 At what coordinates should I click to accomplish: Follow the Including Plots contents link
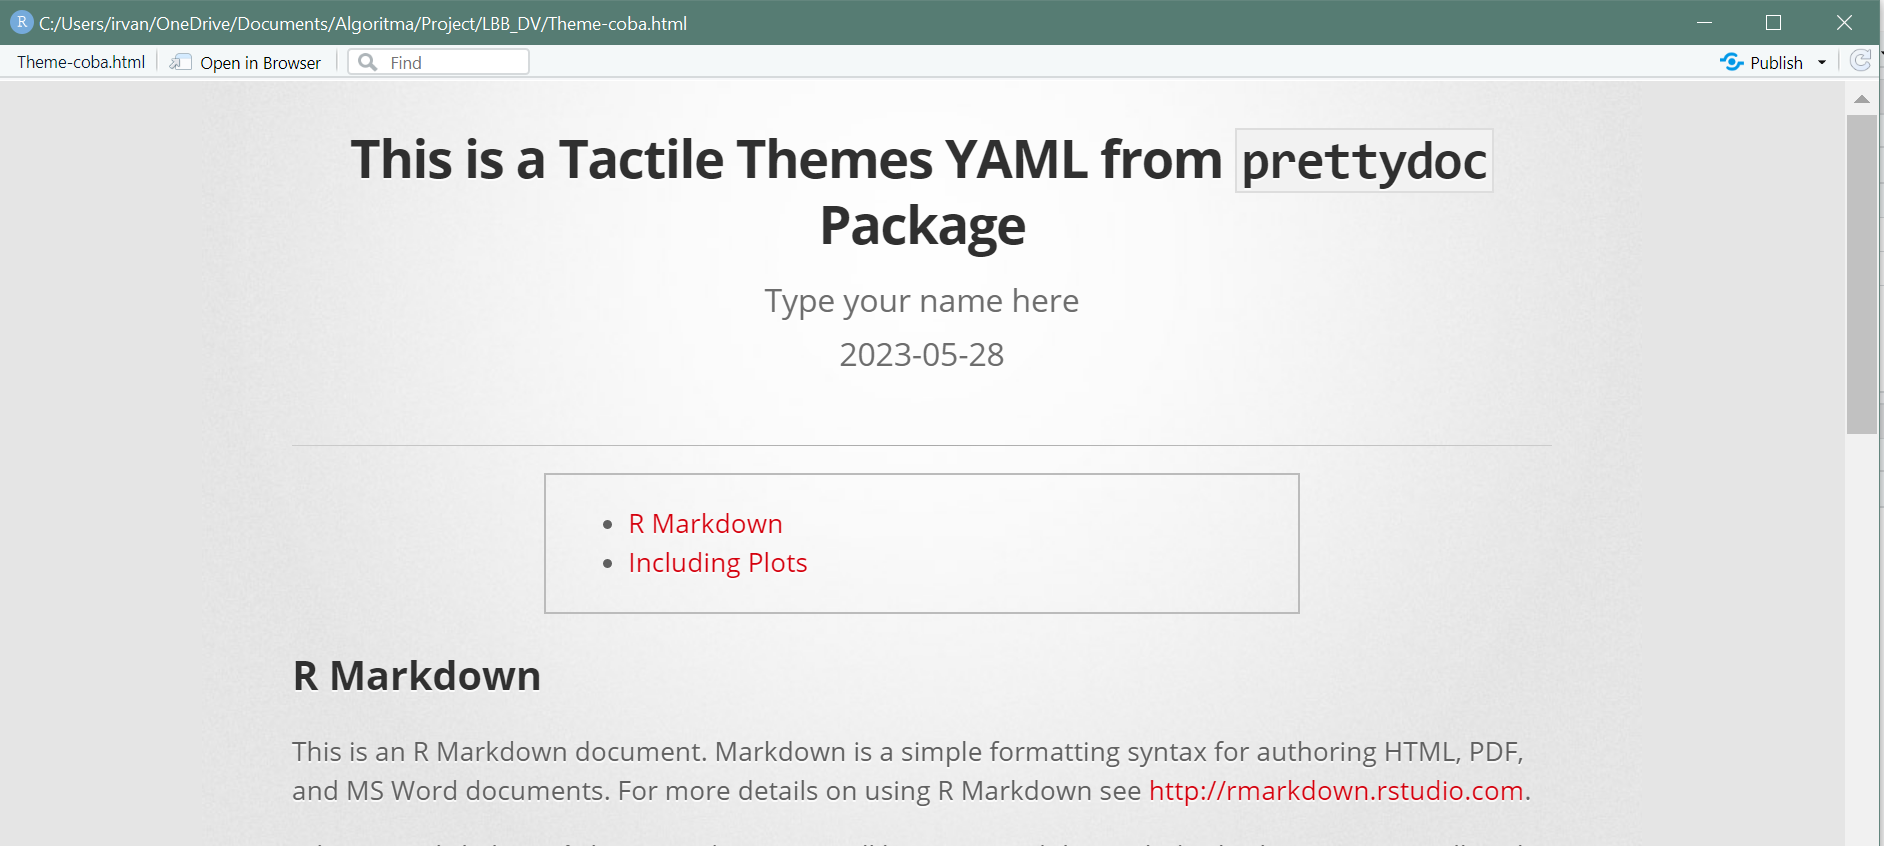pyautogui.click(x=717, y=563)
